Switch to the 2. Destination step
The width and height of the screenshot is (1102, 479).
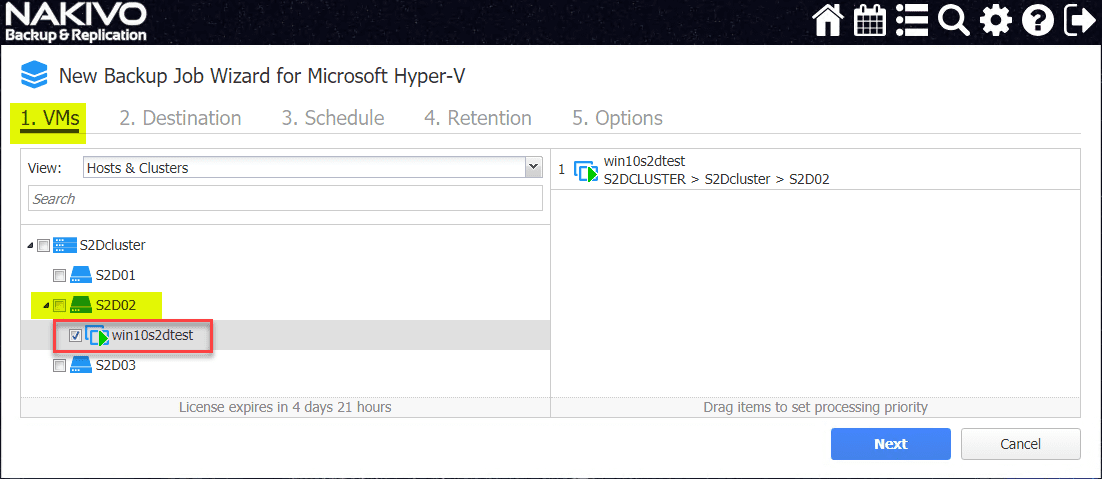coord(180,118)
